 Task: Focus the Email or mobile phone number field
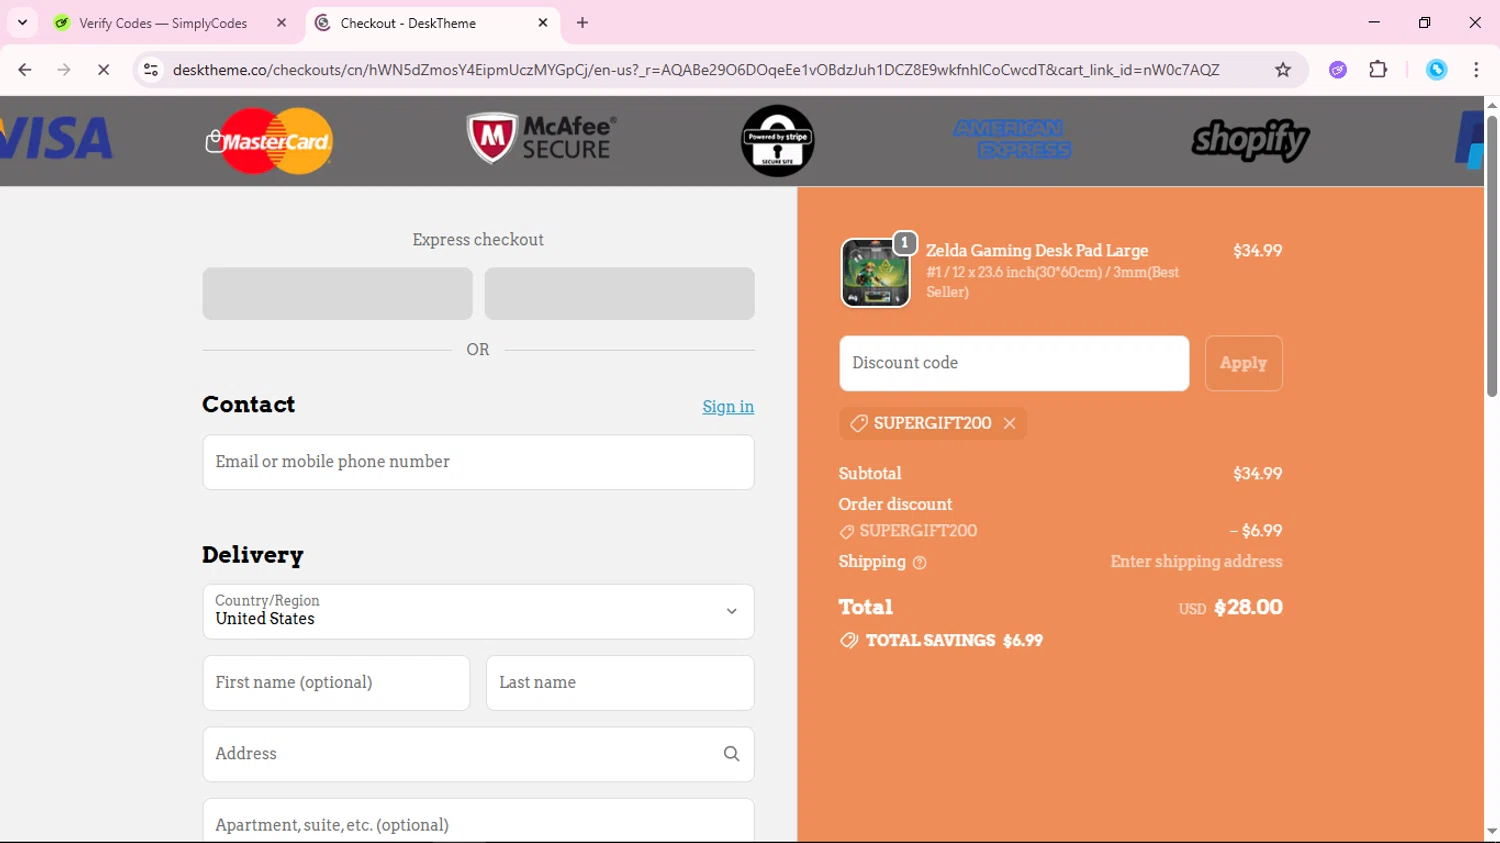click(478, 462)
